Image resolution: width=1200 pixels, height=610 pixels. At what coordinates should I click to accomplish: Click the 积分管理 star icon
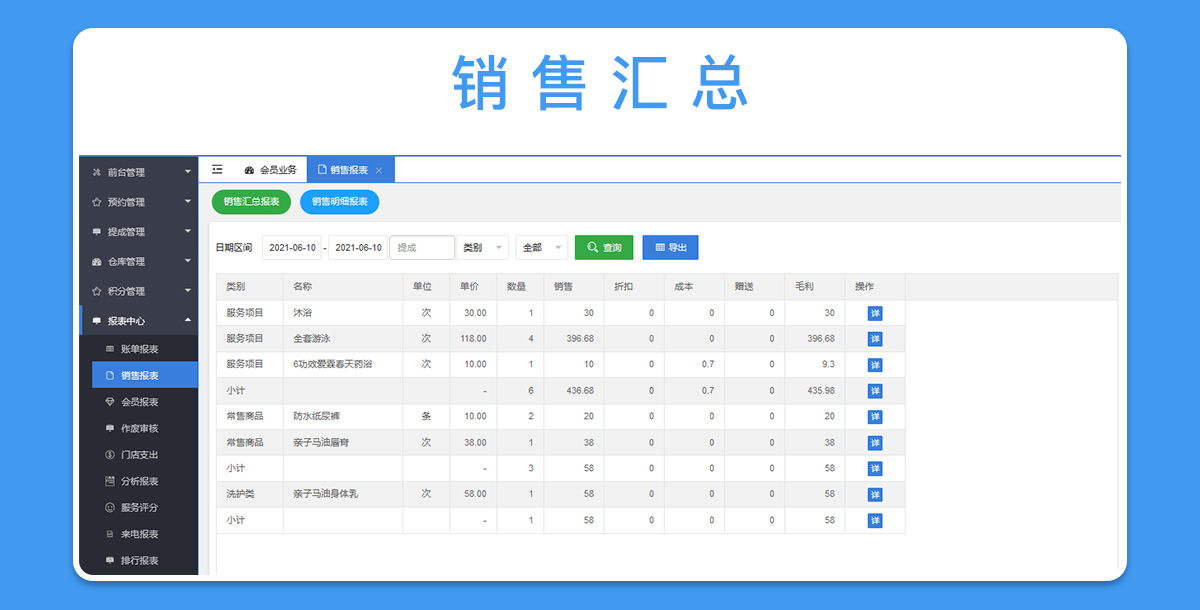[97, 292]
